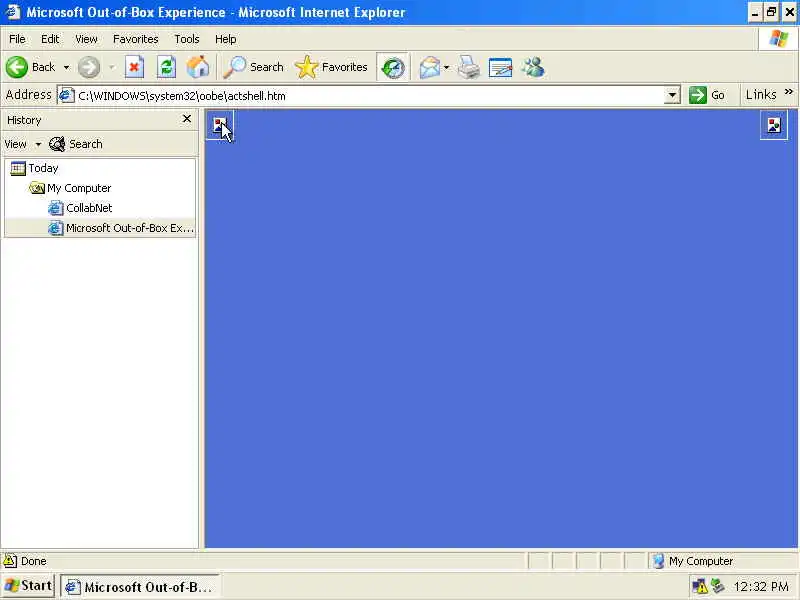Open the Favorites menu in menu bar
Screen dimensions: 800x600
(136, 39)
